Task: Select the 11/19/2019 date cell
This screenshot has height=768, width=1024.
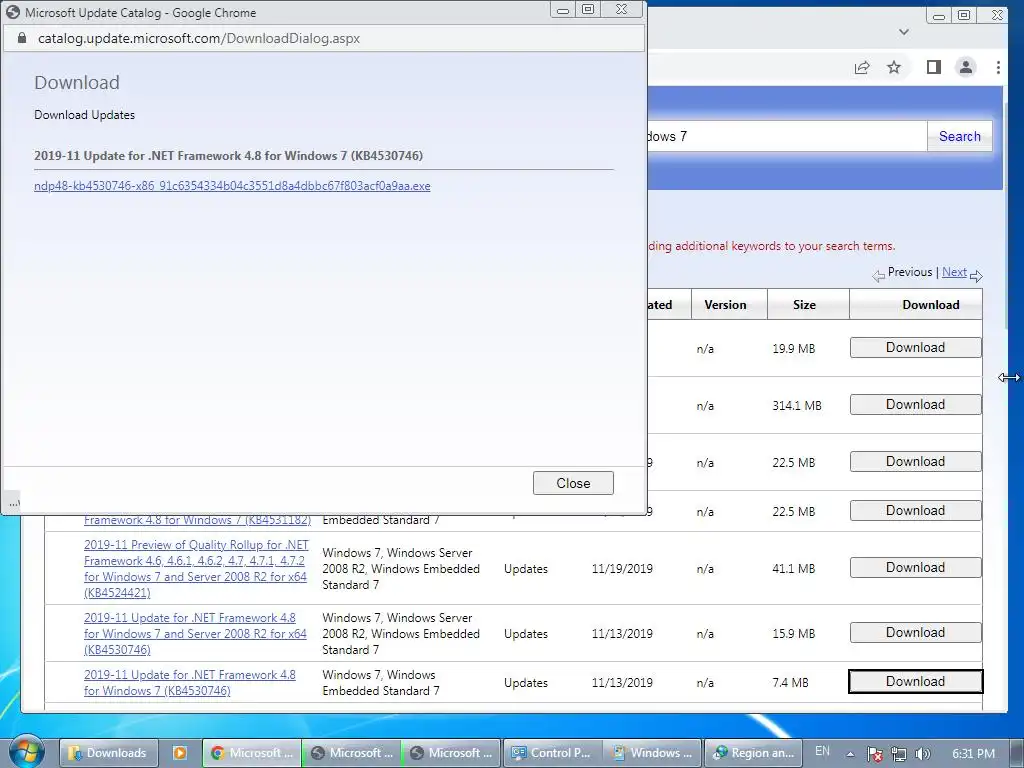Action: [622, 569]
